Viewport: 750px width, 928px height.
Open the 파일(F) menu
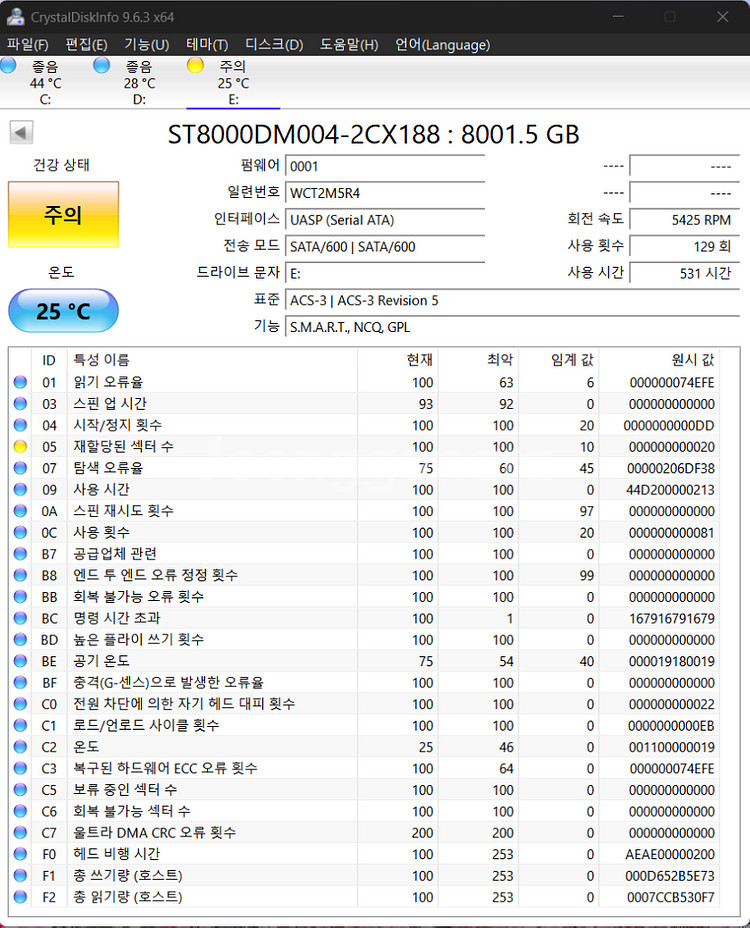(27, 45)
